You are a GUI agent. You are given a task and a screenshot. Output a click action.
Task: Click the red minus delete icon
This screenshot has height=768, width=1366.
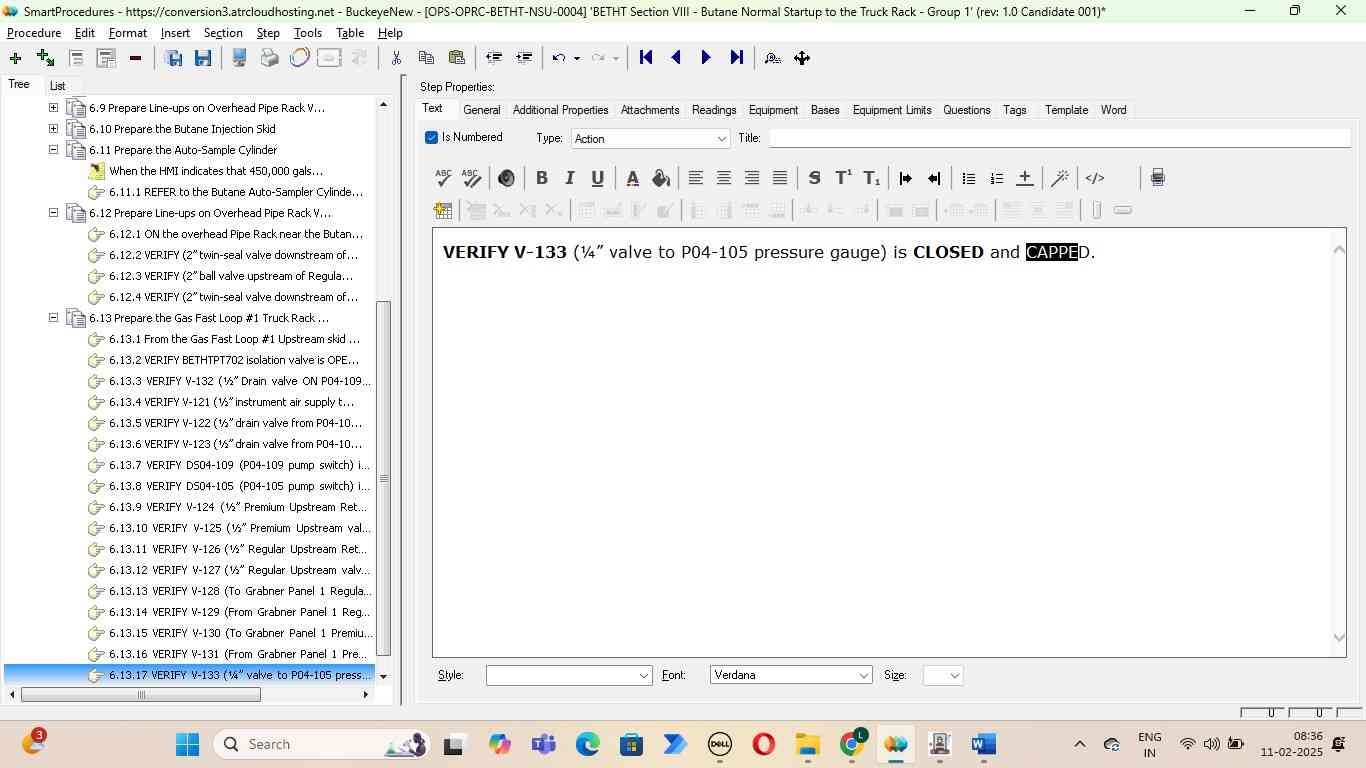pyautogui.click(x=135, y=58)
